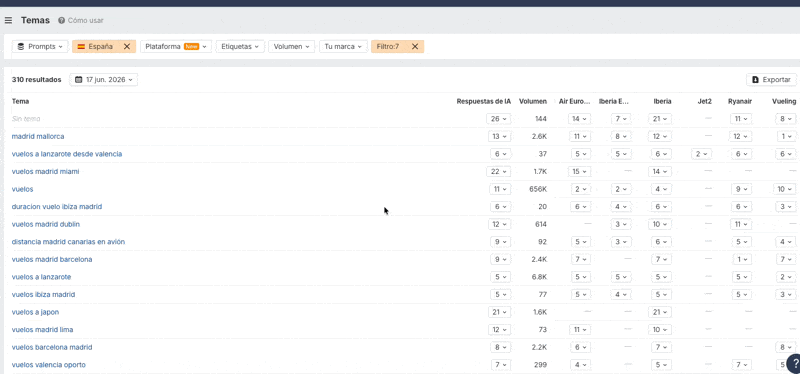Open the Etiquetas dropdown

[240, 46]
